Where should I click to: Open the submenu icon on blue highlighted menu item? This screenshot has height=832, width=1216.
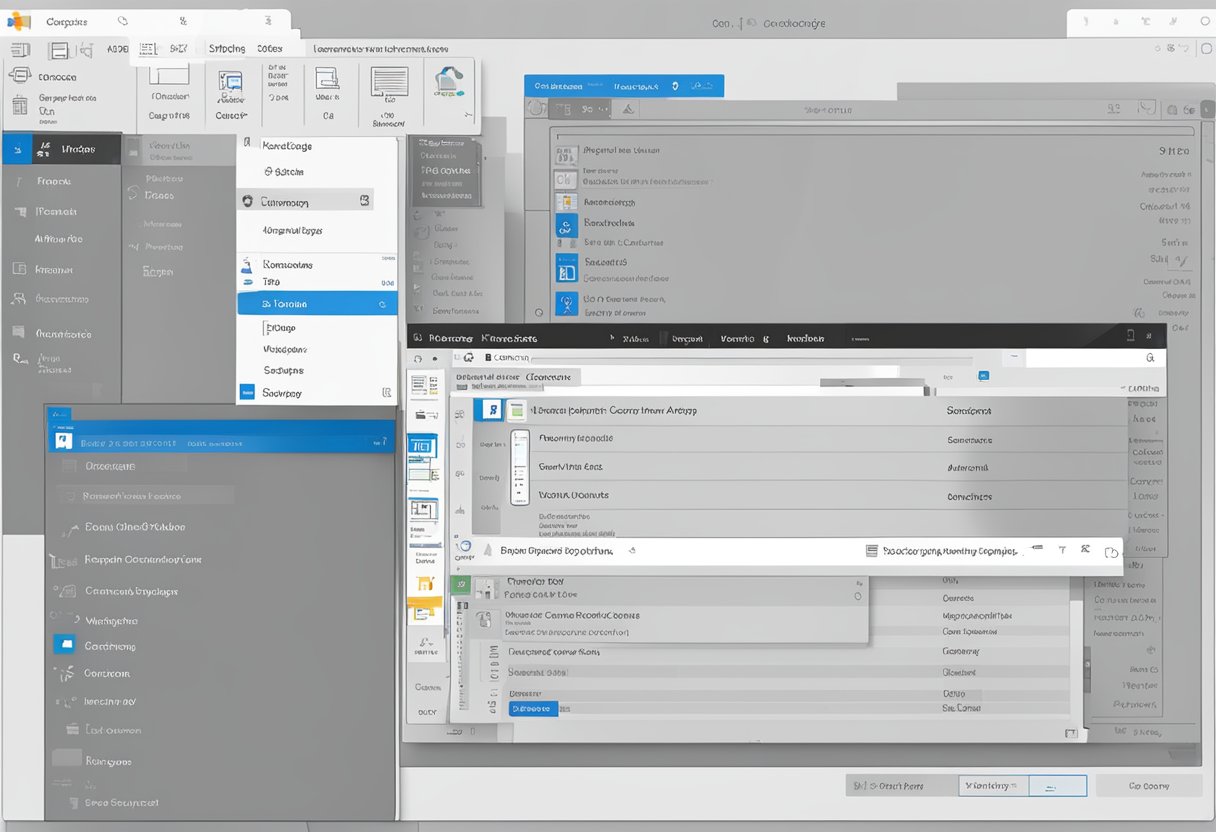pyautogui.click(x=382, y=304)
